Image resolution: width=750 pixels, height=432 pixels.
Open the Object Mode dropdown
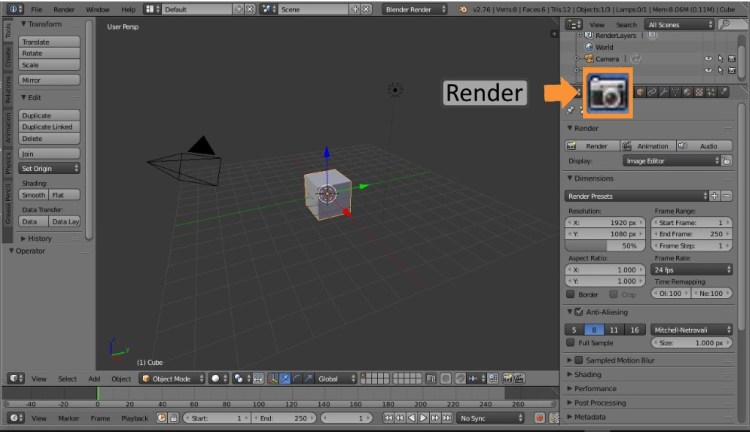coord(172,379)
